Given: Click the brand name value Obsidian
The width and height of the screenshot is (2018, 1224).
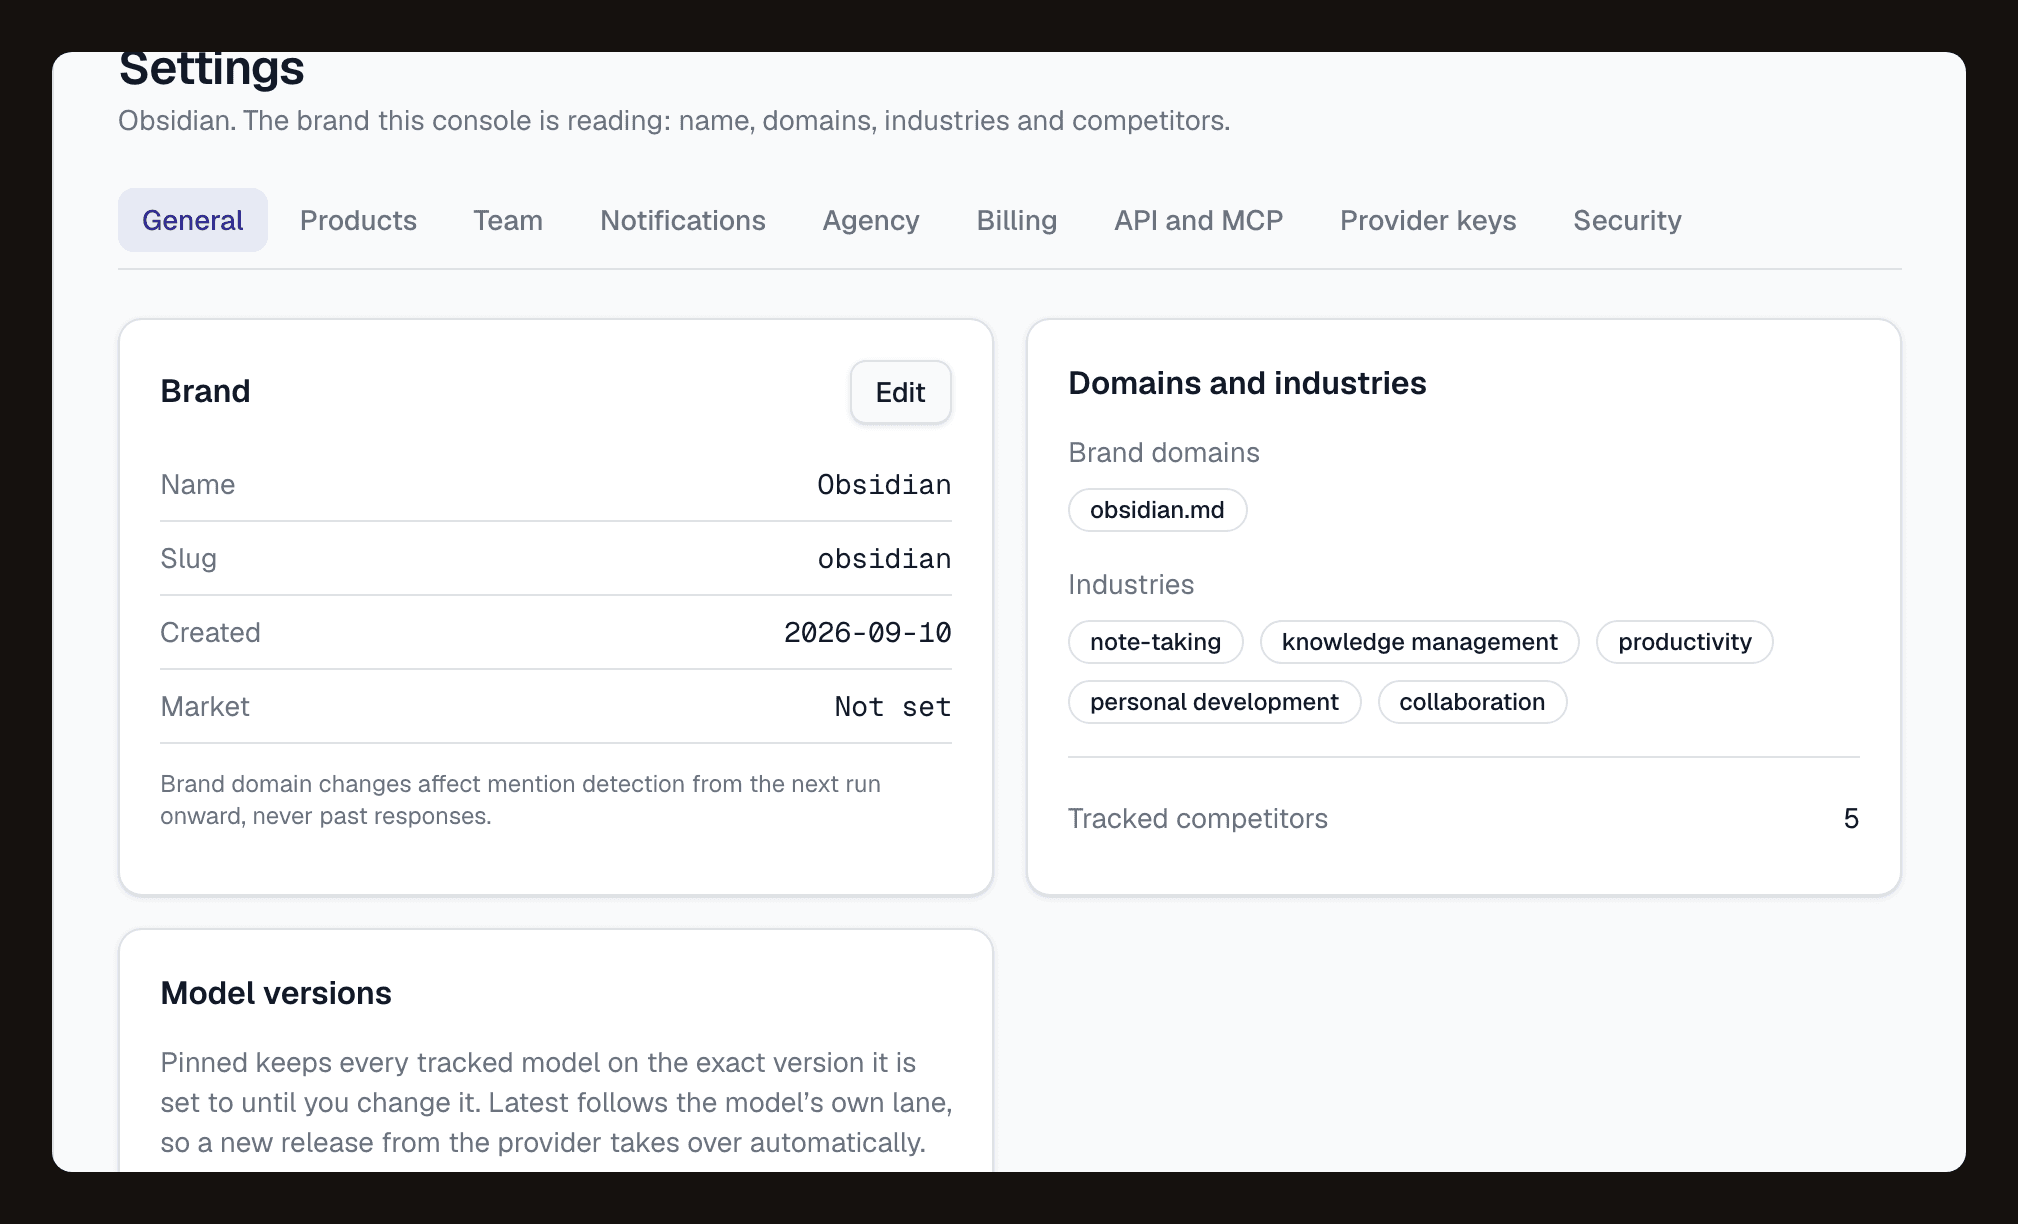Looking at the screenshot, I should click(884, 485).
